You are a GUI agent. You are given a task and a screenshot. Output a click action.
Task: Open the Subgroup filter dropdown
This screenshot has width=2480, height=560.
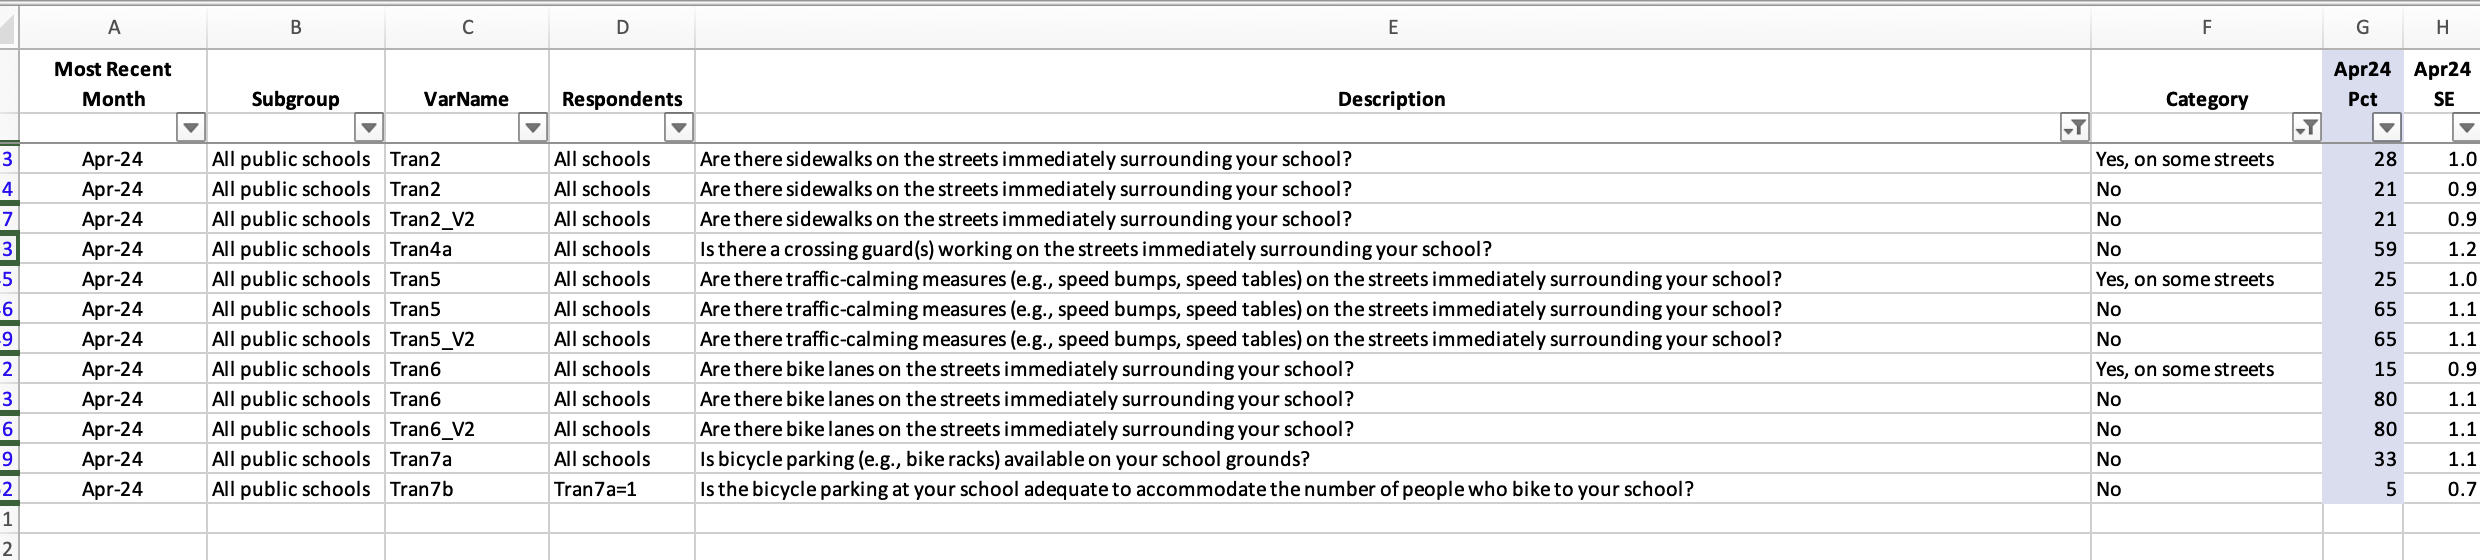[369, 128]
